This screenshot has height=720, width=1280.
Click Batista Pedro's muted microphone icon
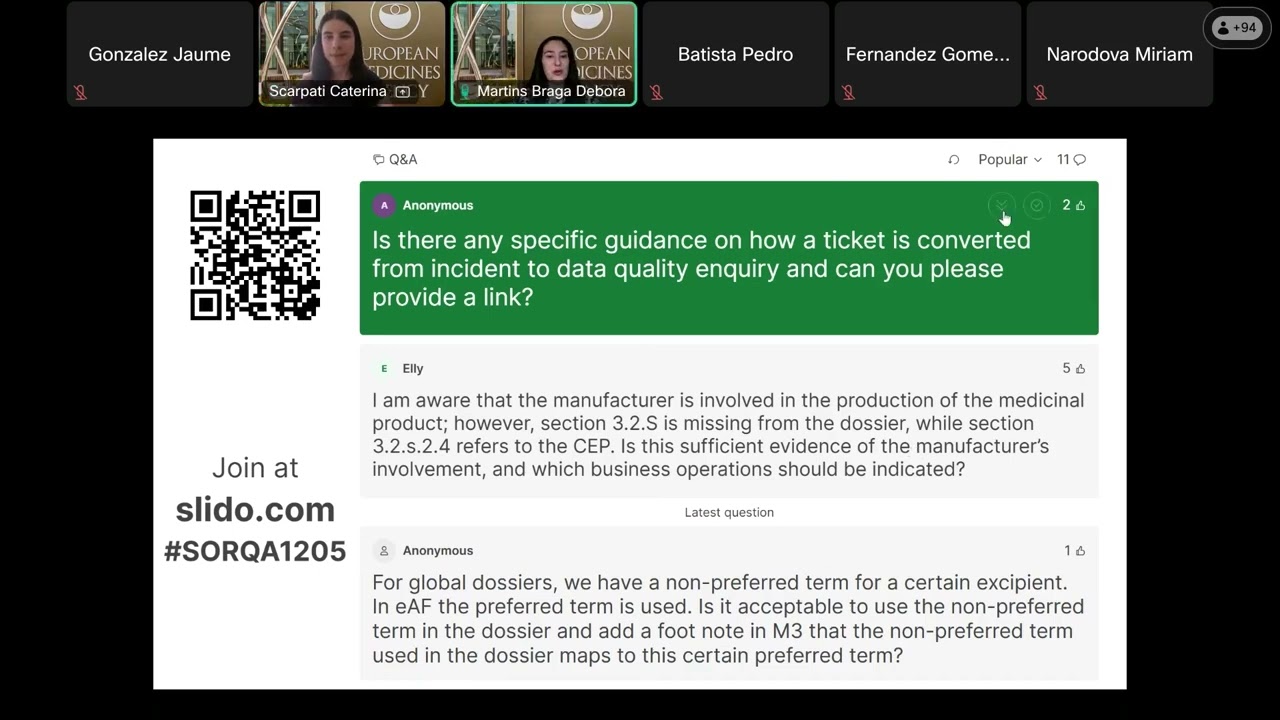pos(656,92)
